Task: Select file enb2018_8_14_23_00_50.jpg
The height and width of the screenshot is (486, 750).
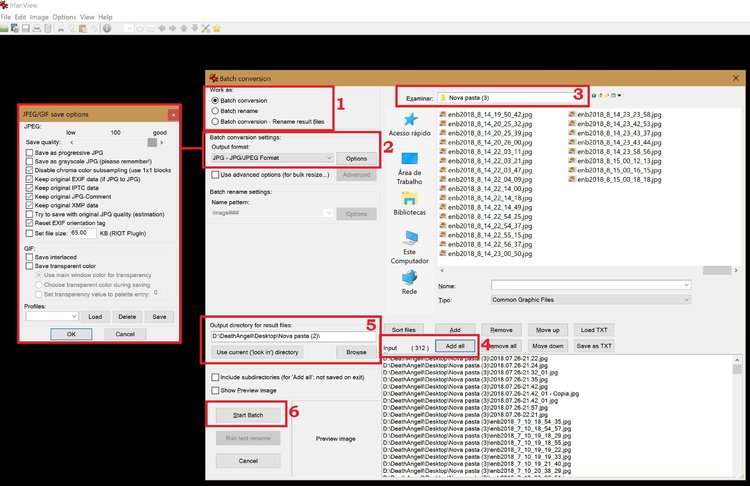Action: pos(485,254)
